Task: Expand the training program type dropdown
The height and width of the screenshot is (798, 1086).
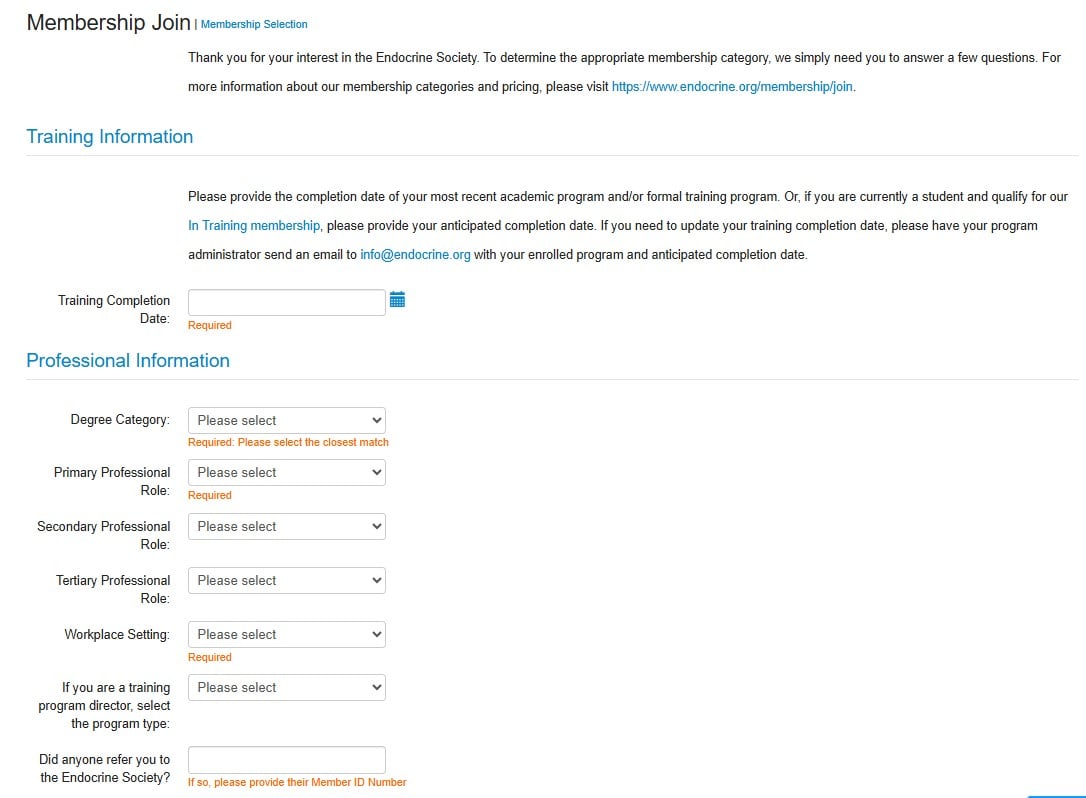Action: 286,687
